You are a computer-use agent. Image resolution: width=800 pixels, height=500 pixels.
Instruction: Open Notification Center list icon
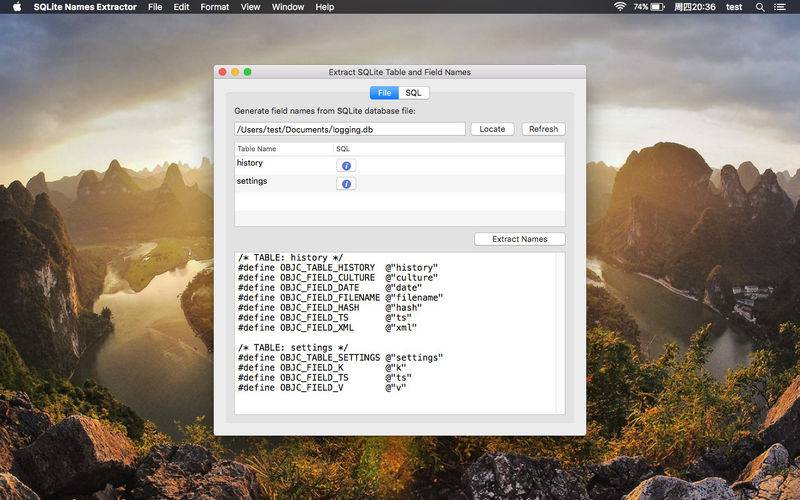[780, 7]
